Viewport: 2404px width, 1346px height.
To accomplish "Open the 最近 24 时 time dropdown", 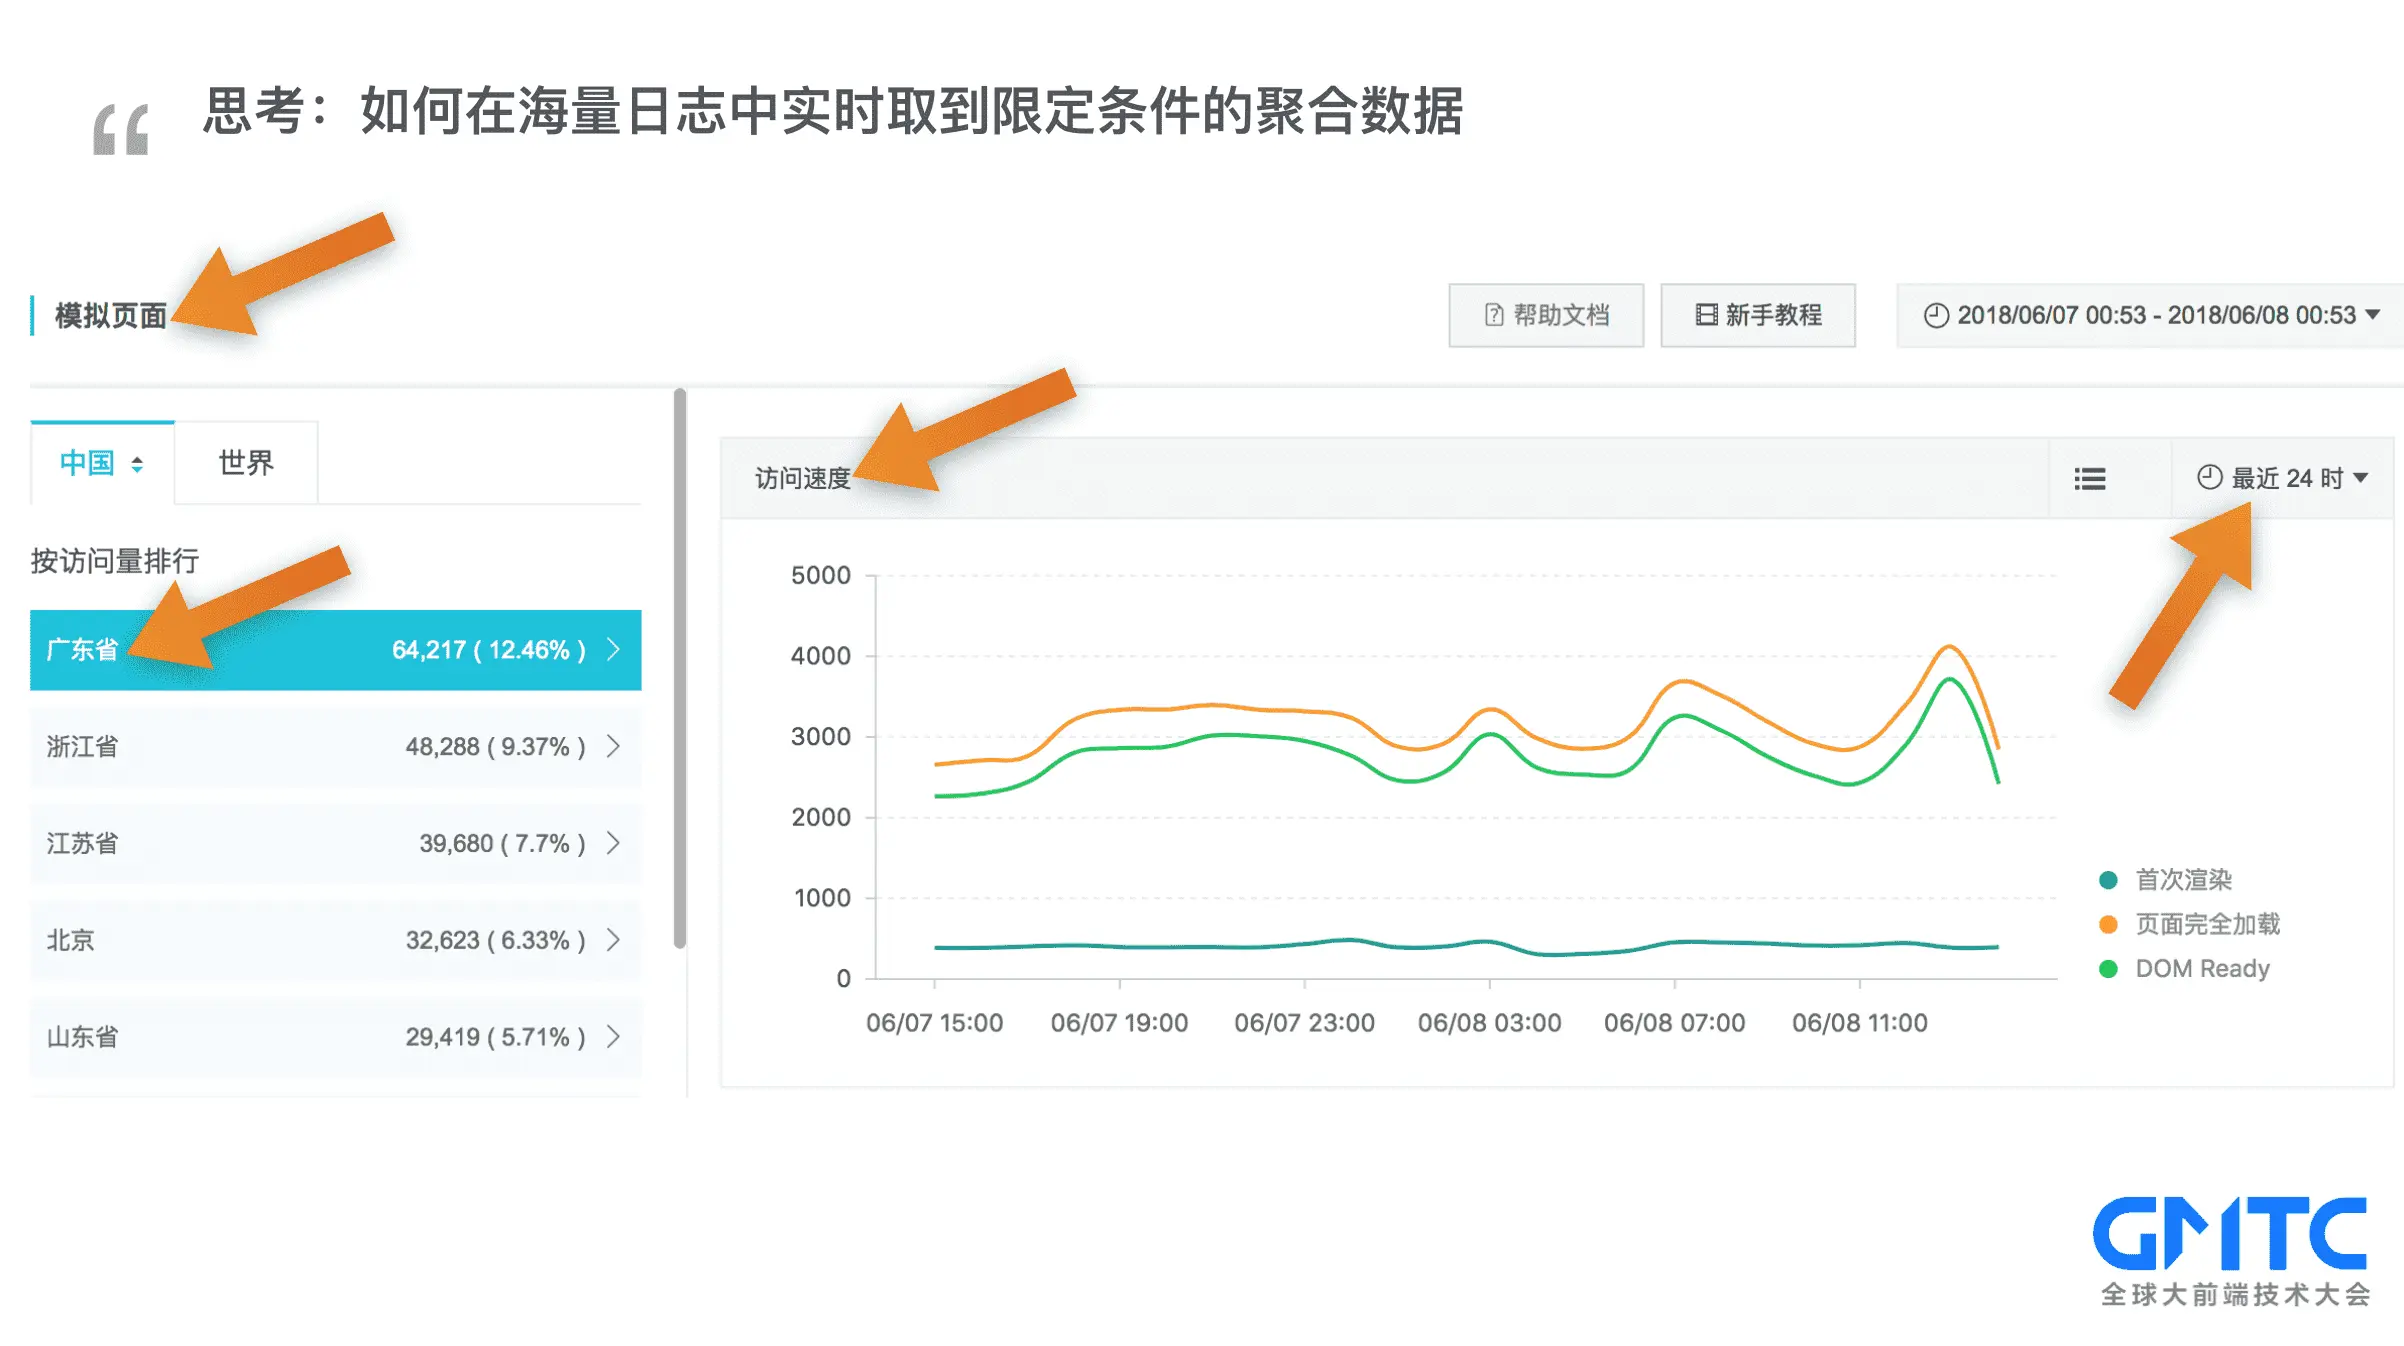I will pos(2283,478).
